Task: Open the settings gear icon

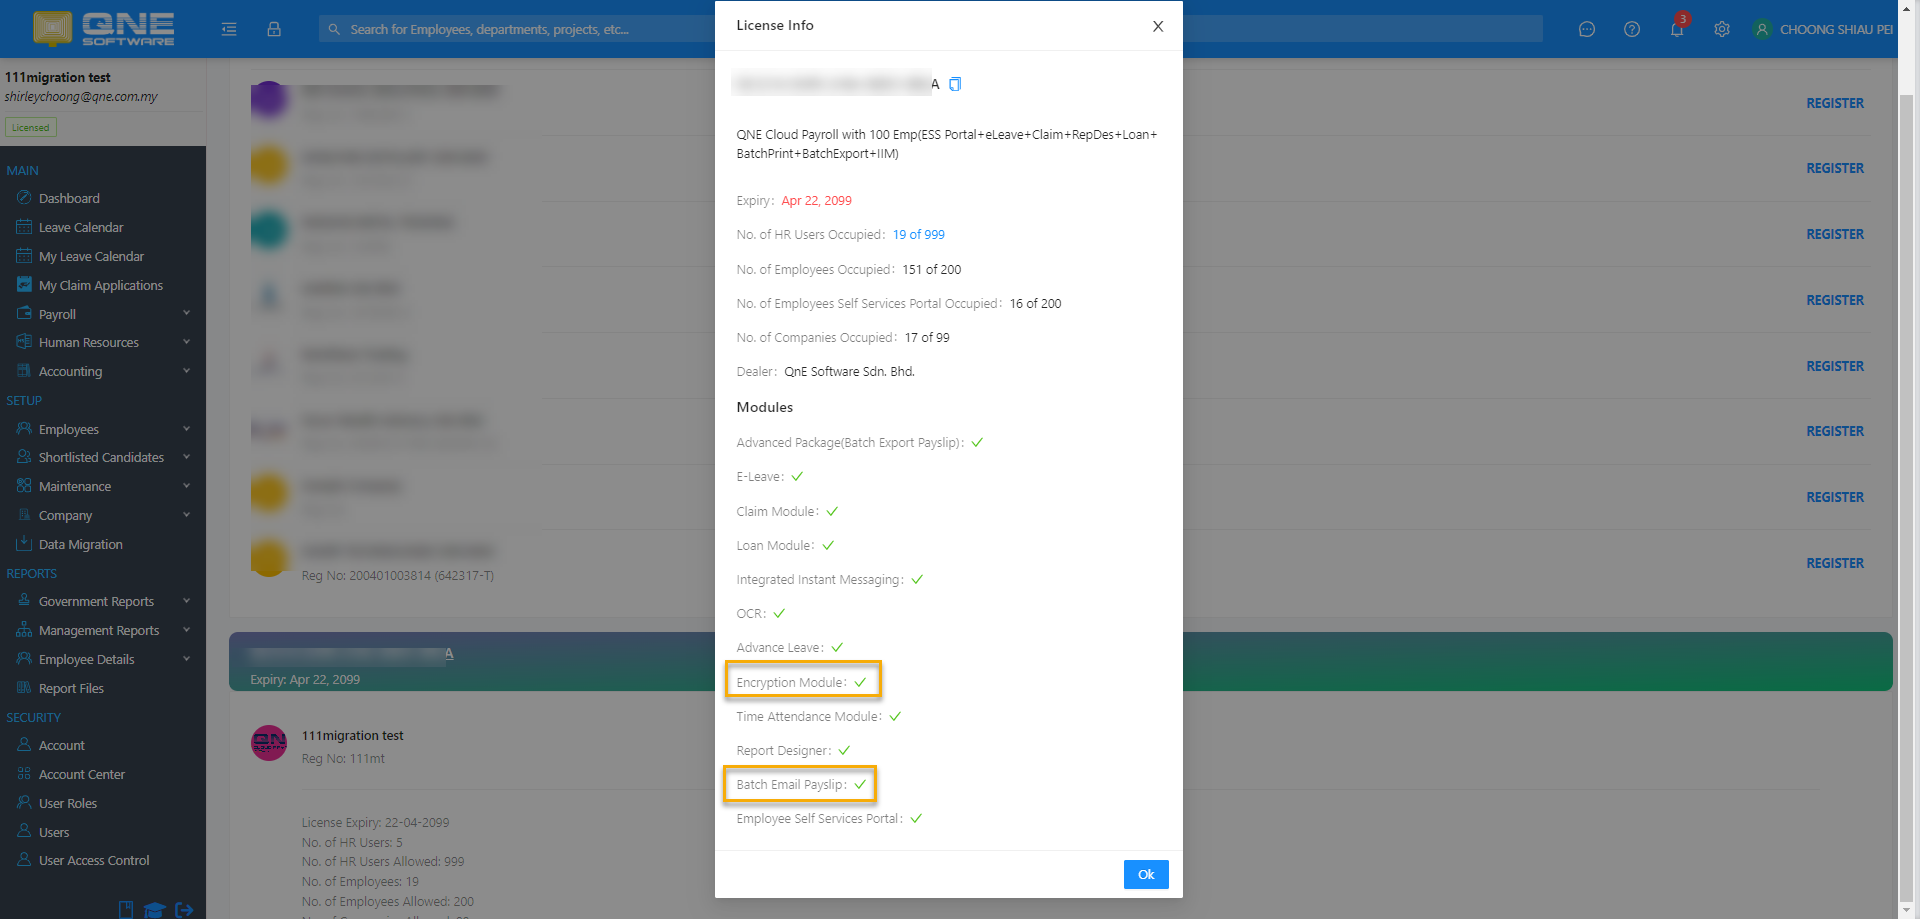Action: pos(1722,29)
